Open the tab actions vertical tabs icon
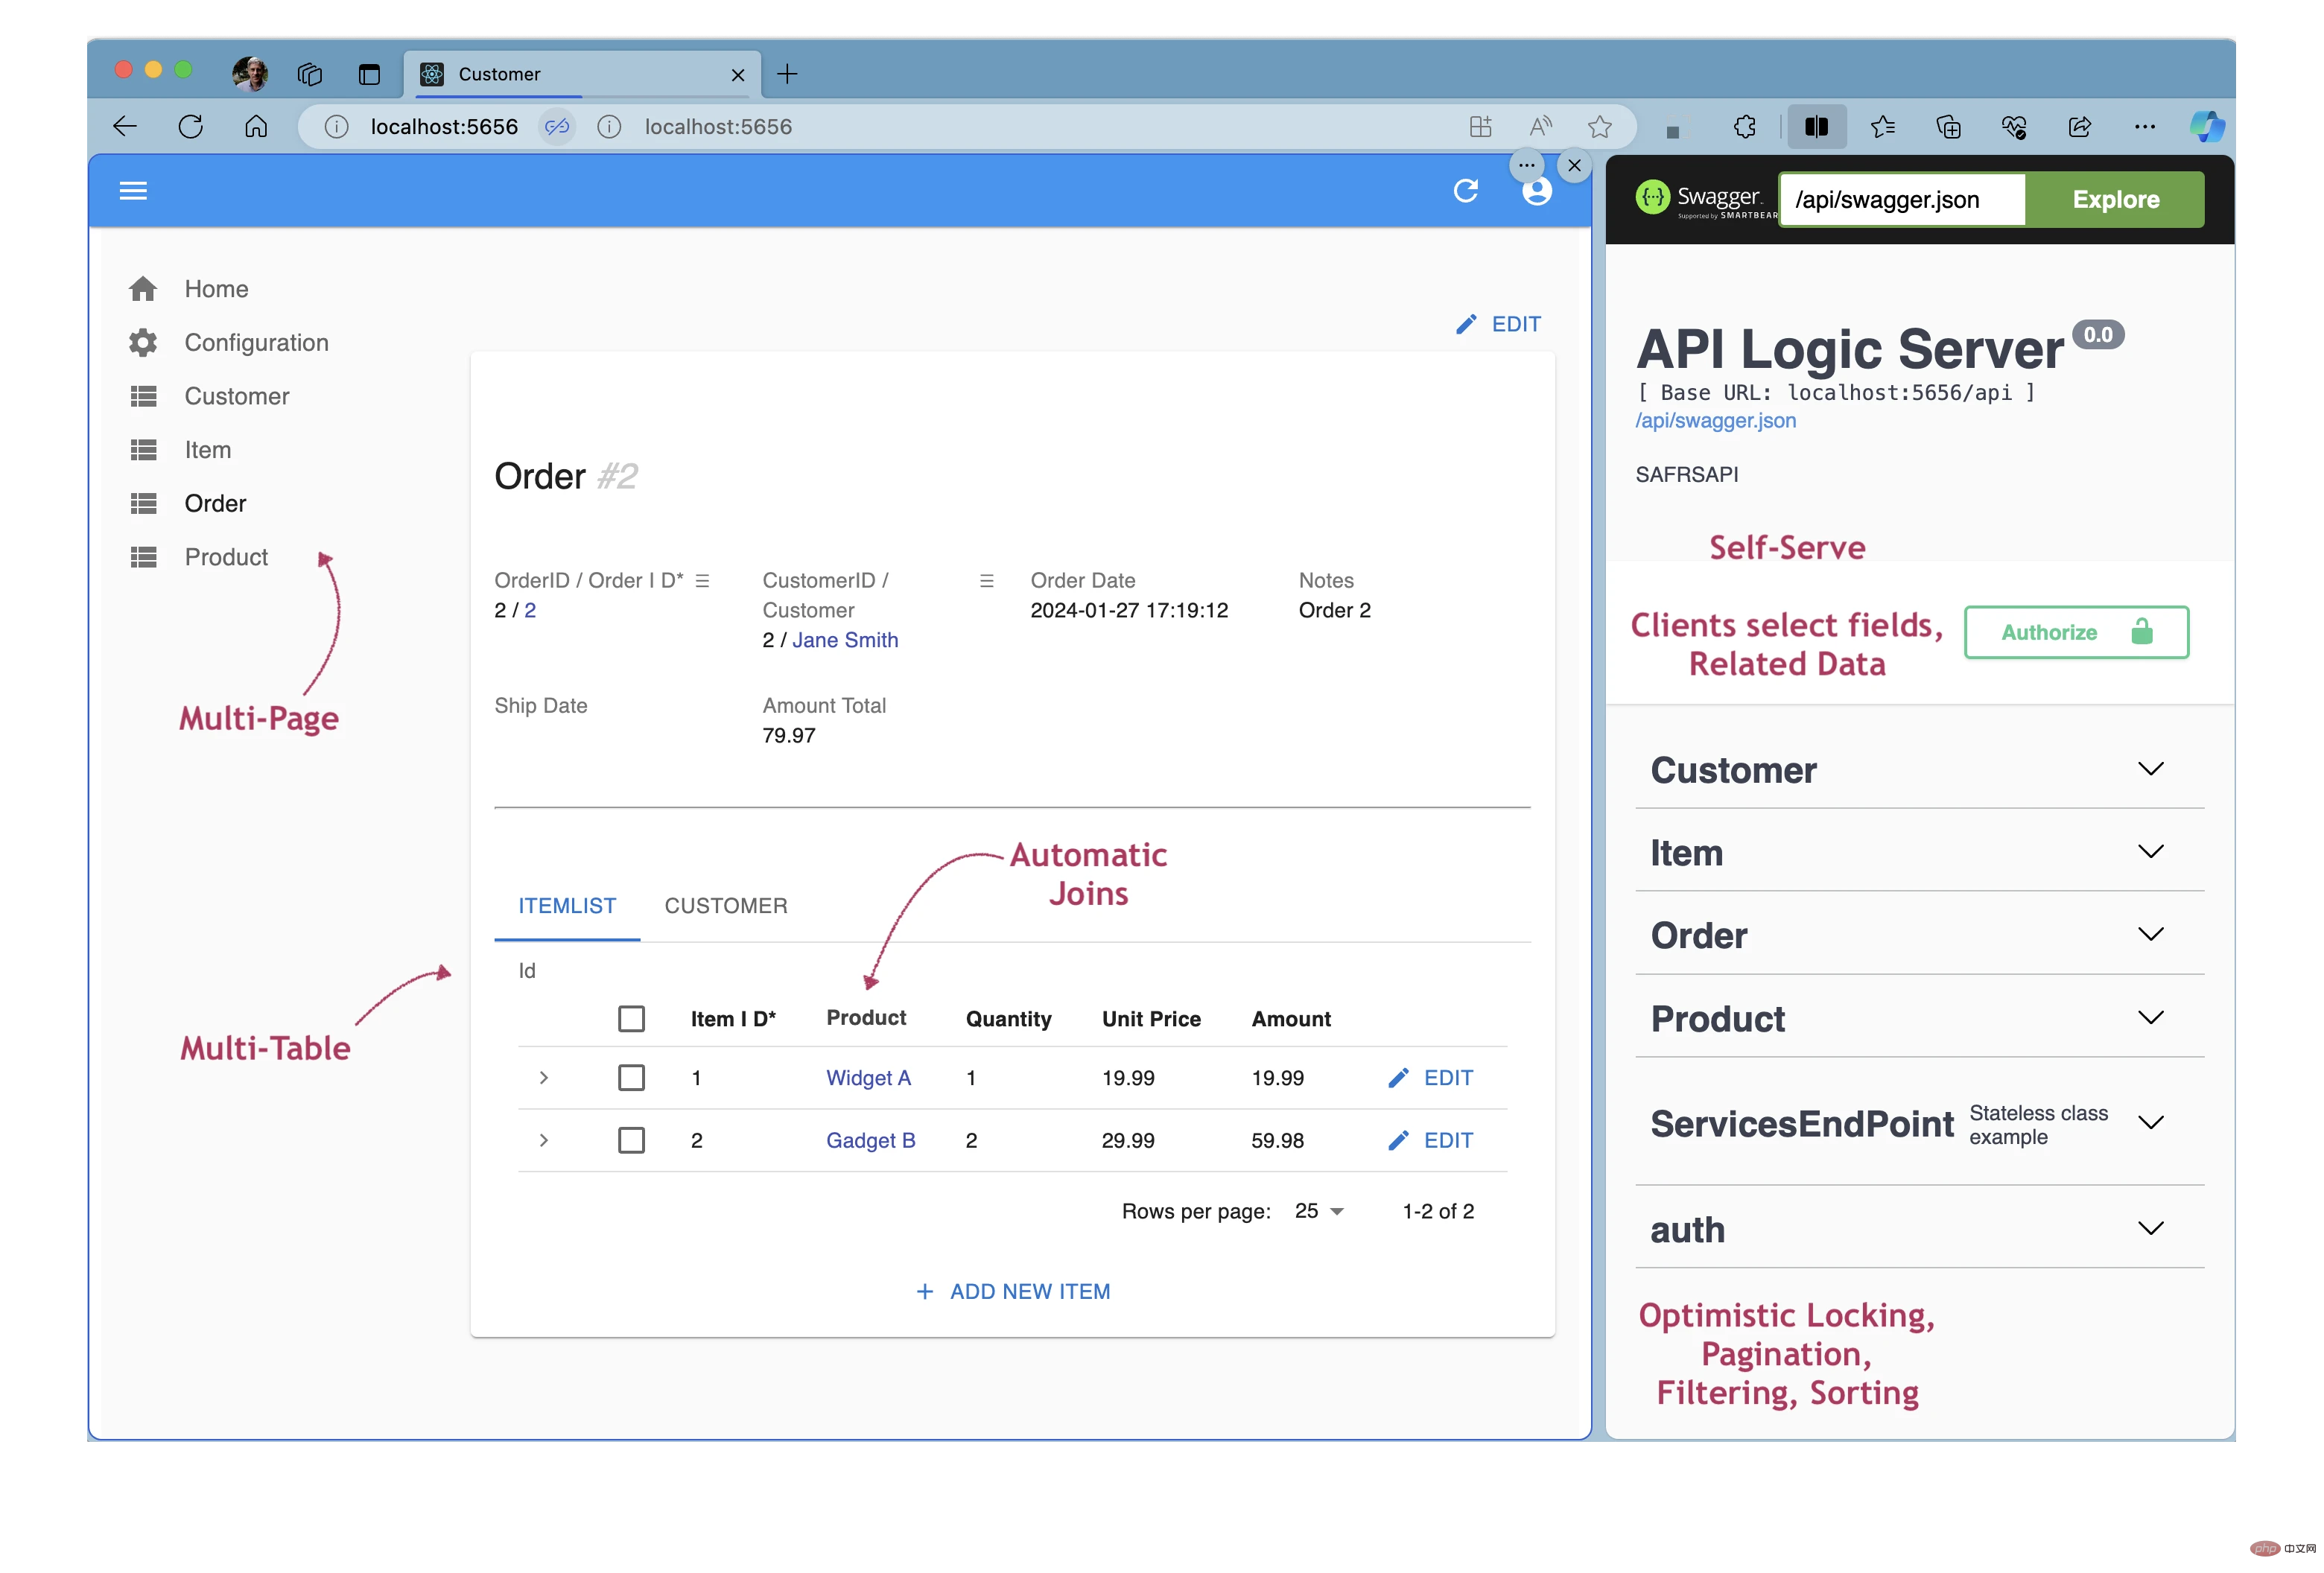This screenshot has height=1573, width=2324. click(369, 74)
